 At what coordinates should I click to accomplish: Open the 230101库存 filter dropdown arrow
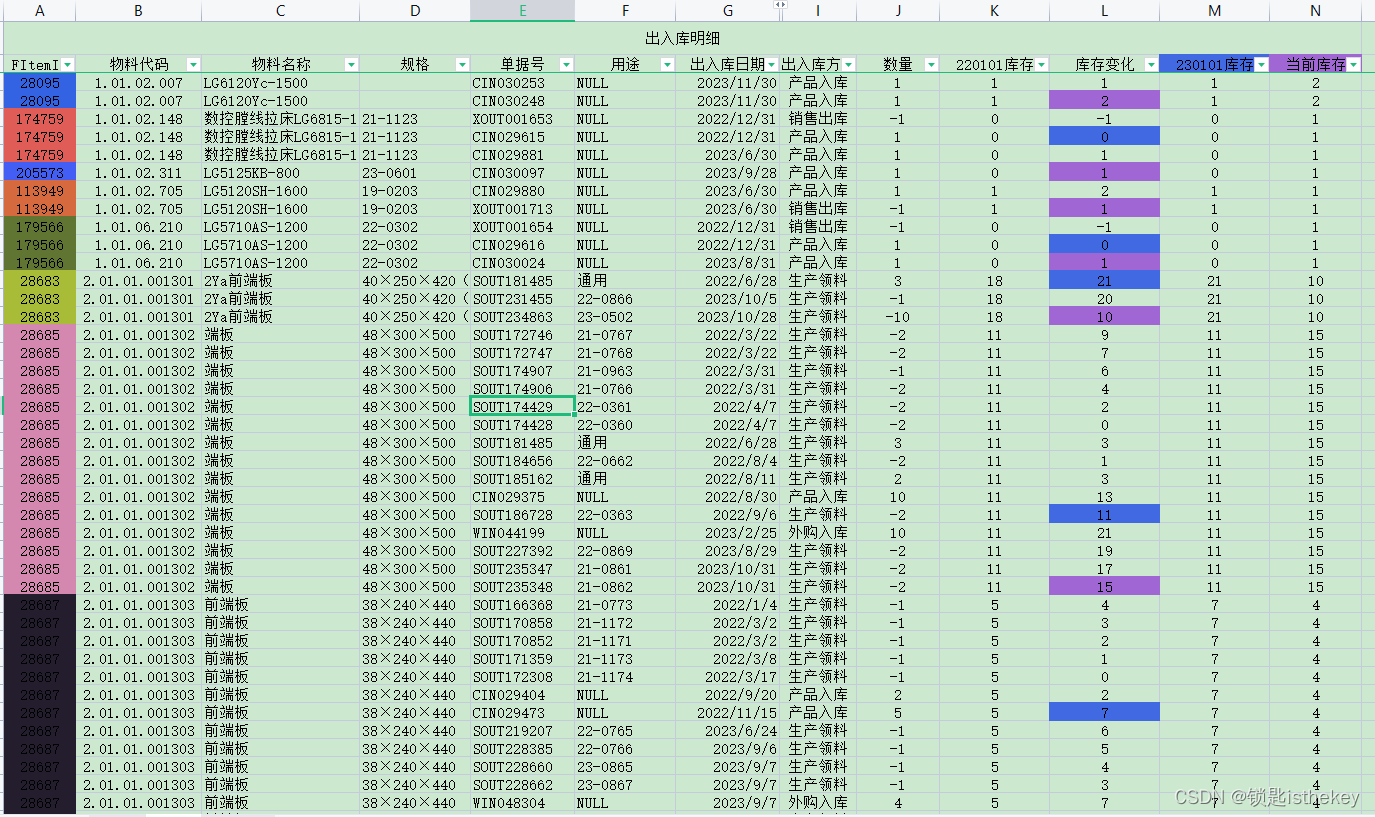(1261, 64)
